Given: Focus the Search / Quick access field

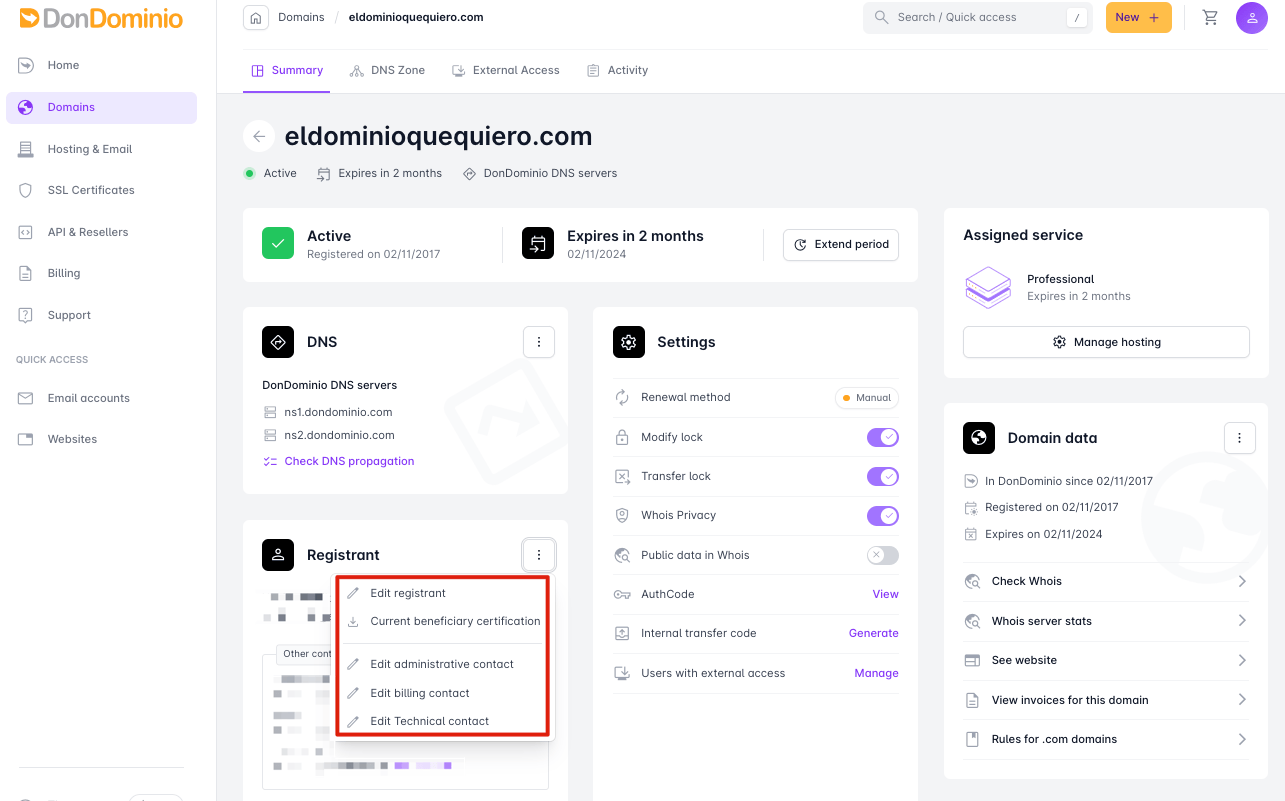Looking at the screenshot, I should pyautogui.click(x=977, y=17).
